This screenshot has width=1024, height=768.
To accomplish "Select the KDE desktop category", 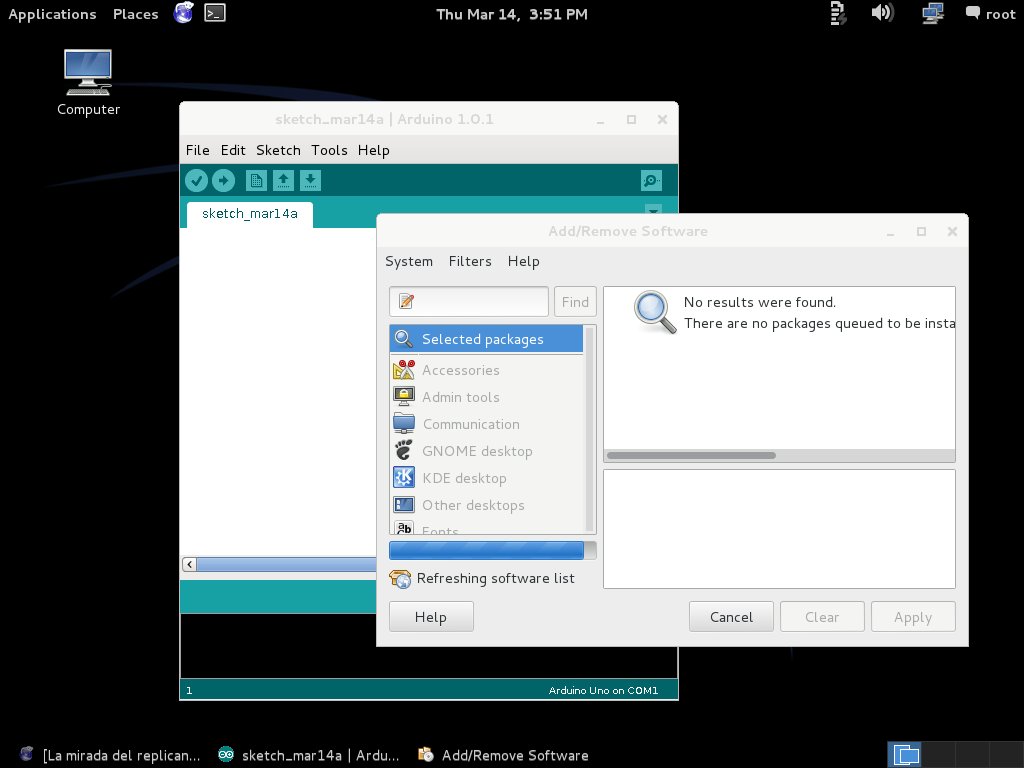I will (x=487, y=478).
